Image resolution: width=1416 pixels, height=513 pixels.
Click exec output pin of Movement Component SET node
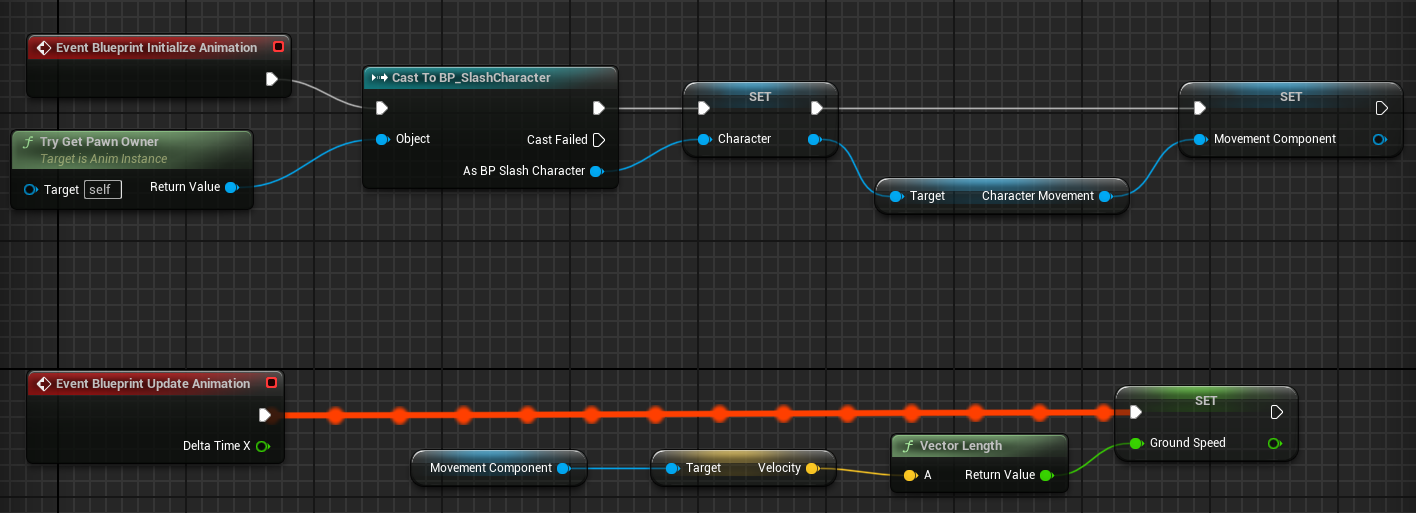1381,108
